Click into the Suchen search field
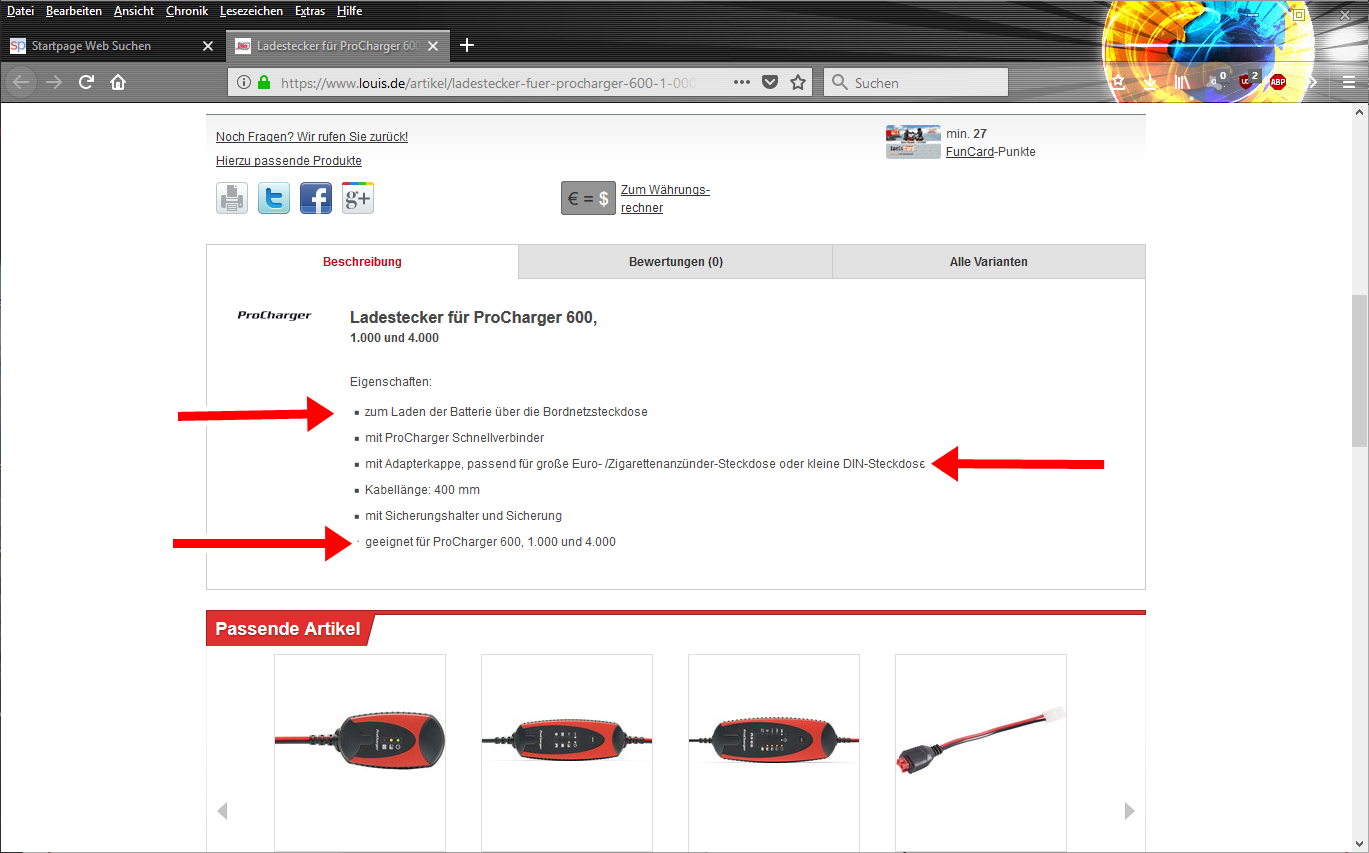Viewport: 1369px width, 853px height. 916,82
